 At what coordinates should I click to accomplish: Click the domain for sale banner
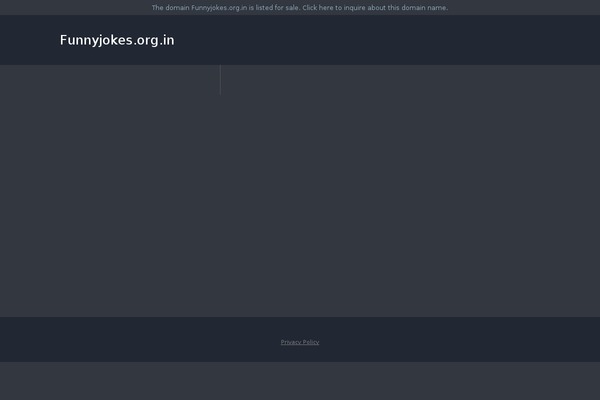click(x=300, y=8)
